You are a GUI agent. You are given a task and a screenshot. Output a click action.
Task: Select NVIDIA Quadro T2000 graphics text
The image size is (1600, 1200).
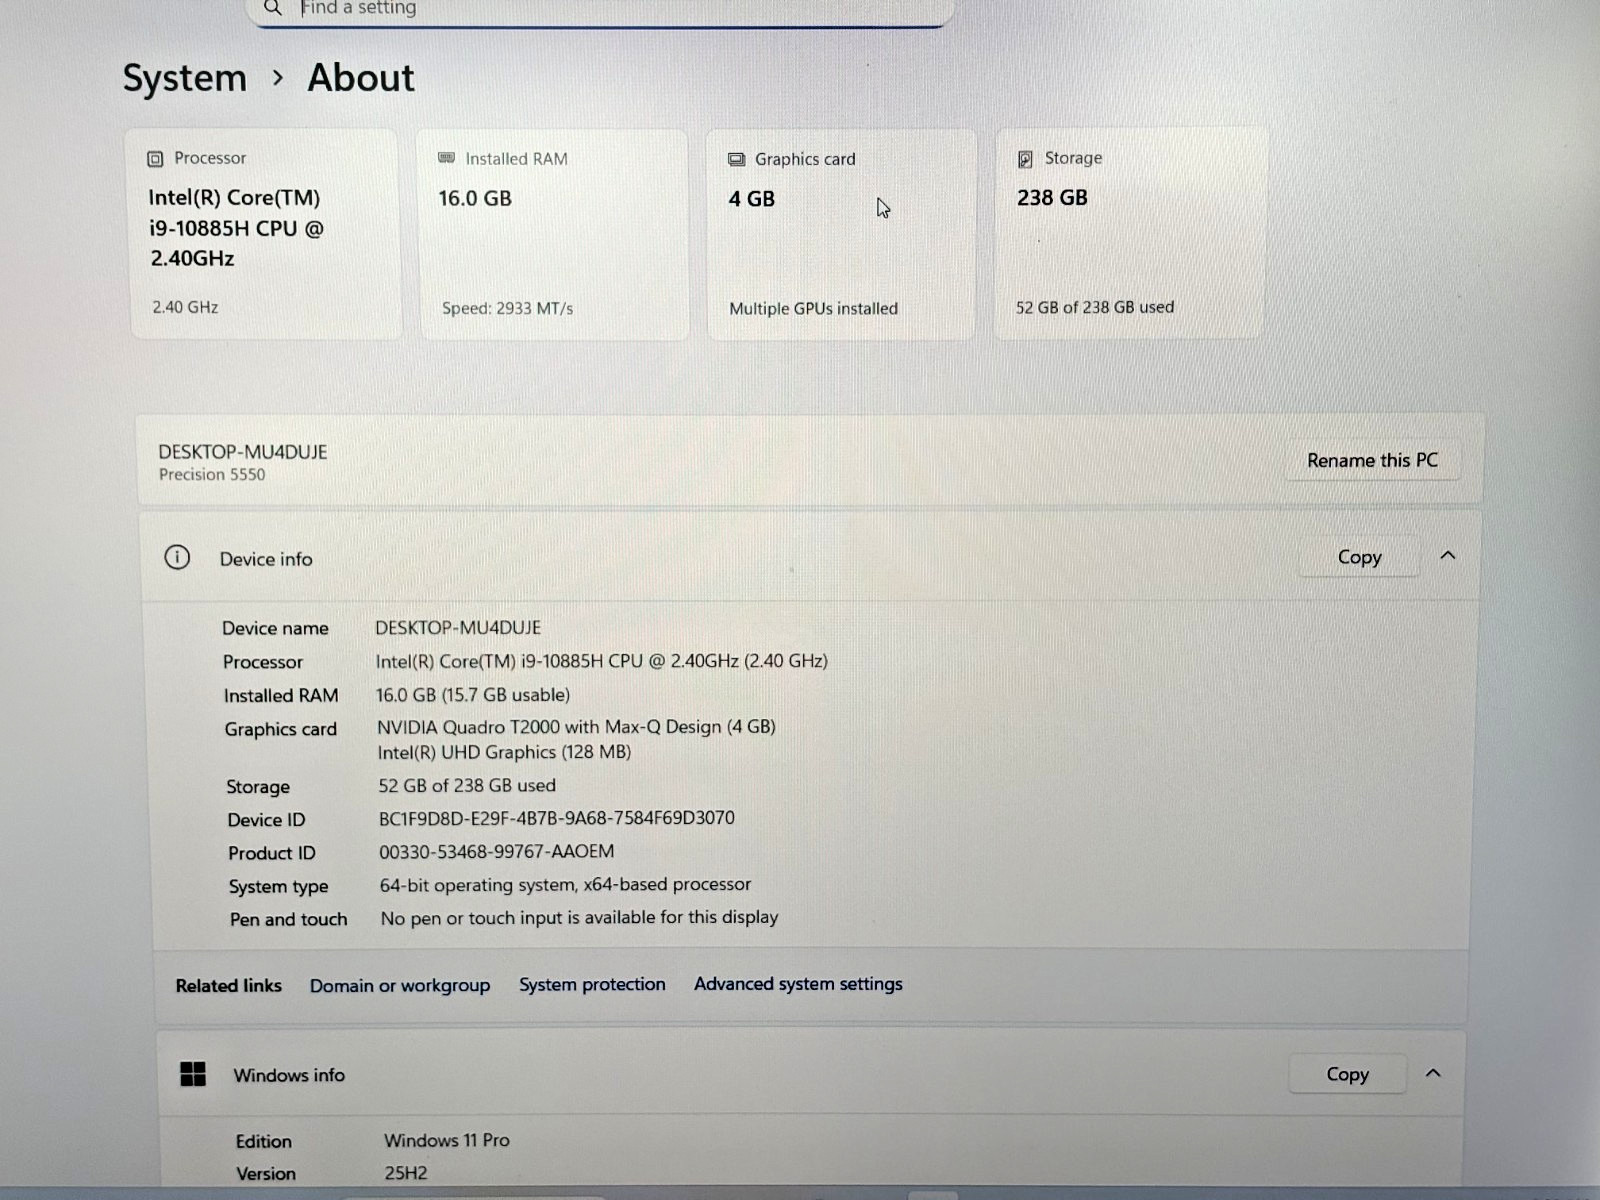coord(576,727)
